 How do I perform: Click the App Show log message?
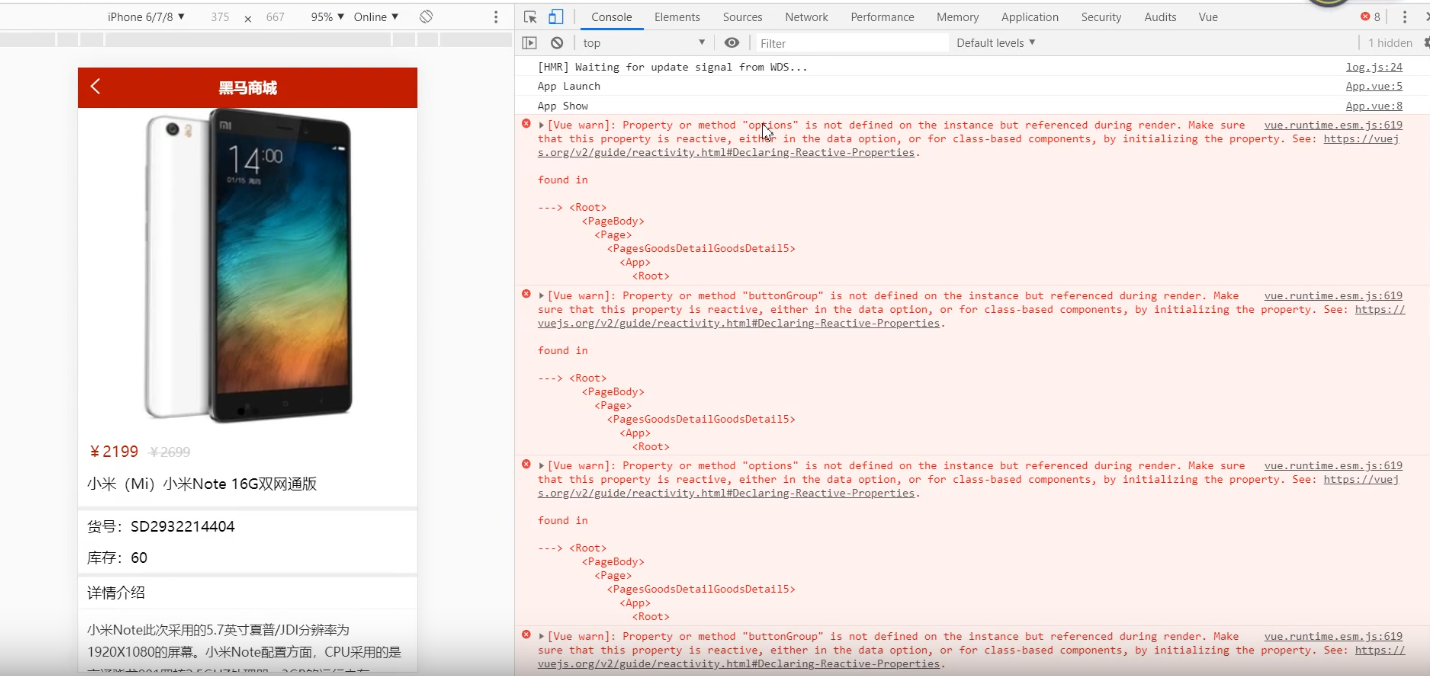pos(563,106)
